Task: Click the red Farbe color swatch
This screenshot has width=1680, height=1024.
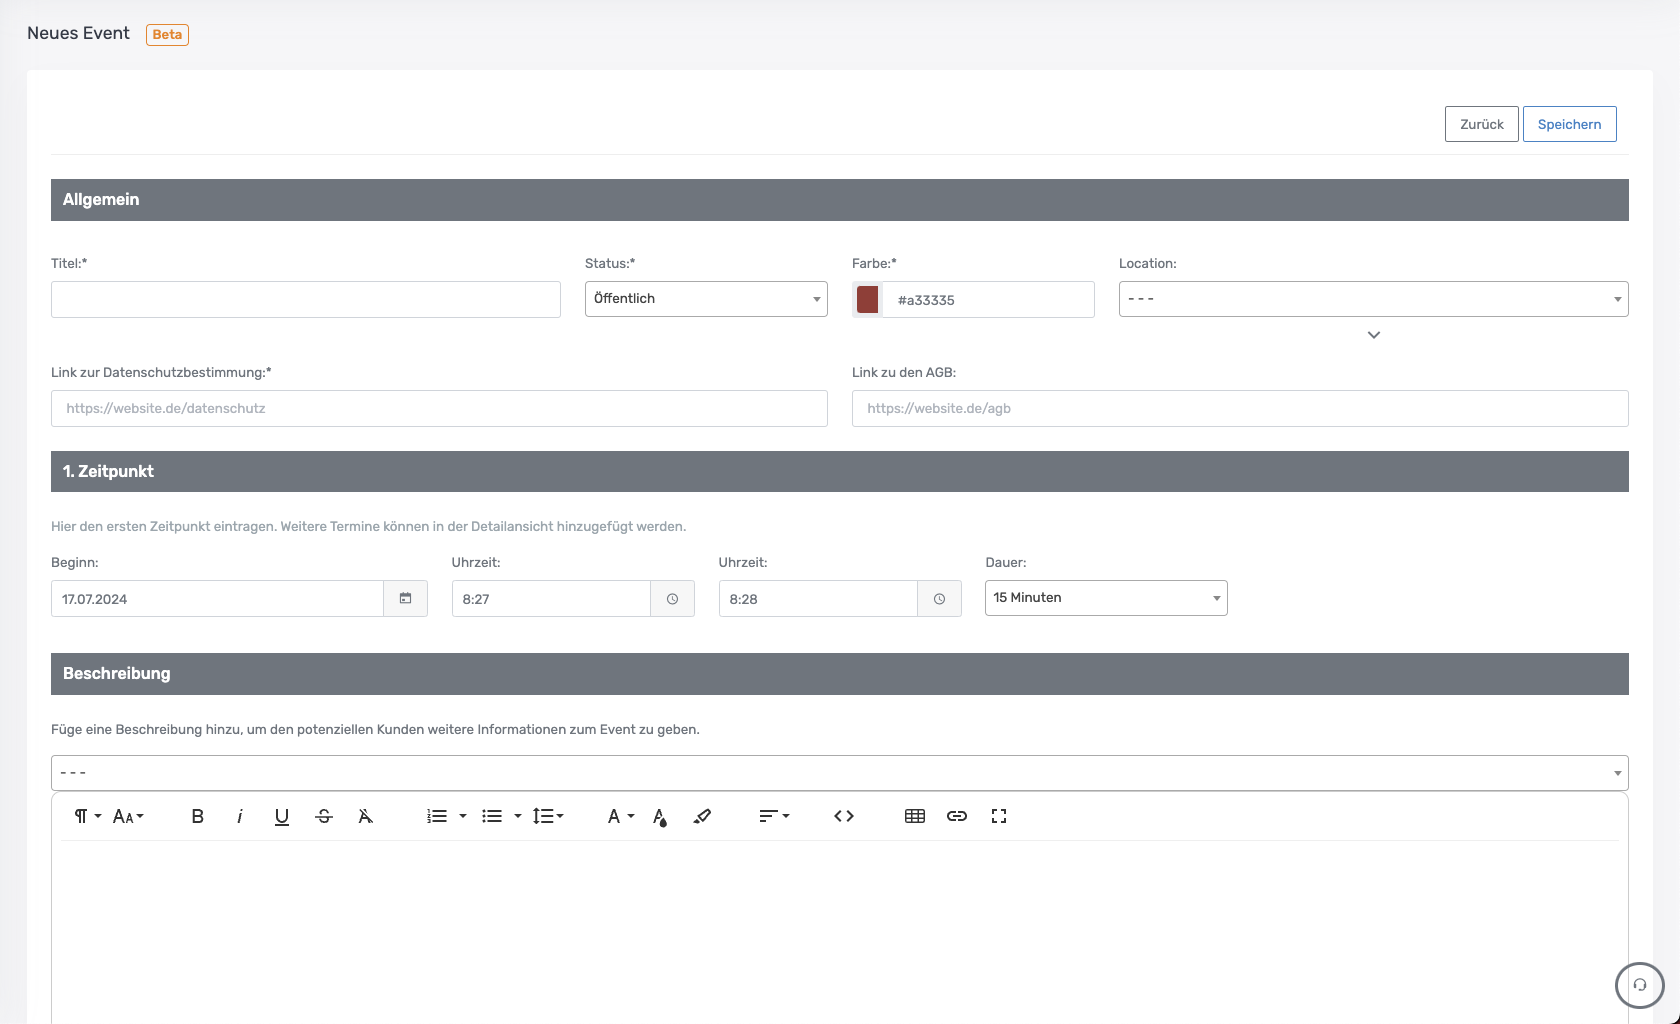Action: click(868, 299)
